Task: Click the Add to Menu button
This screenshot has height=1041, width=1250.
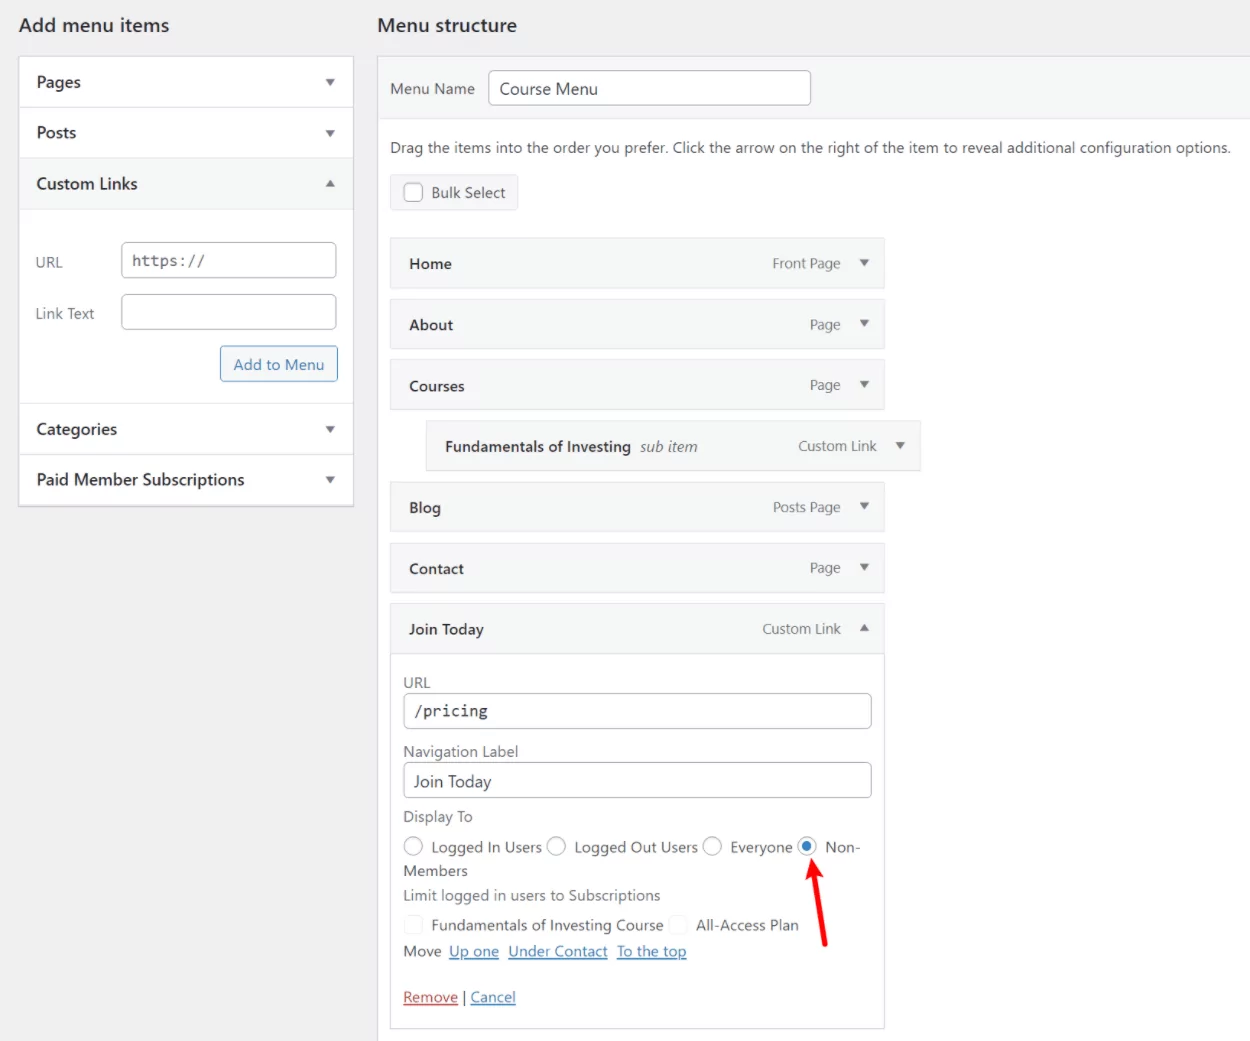Action: (x=279, y=364)
